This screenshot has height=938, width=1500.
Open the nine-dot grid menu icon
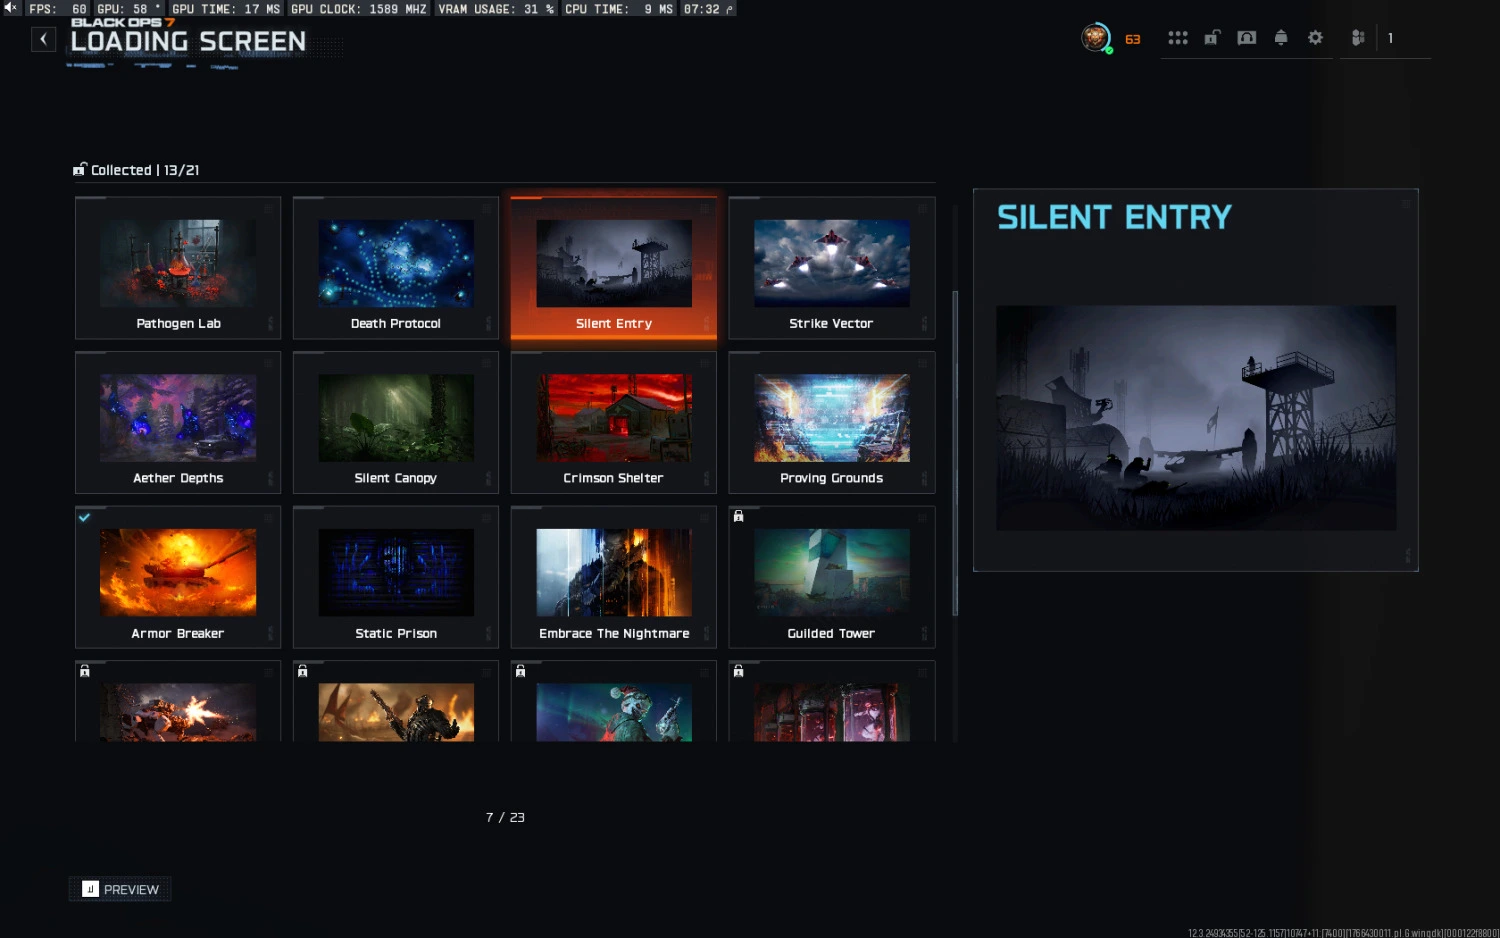[x=1178, y=38]
